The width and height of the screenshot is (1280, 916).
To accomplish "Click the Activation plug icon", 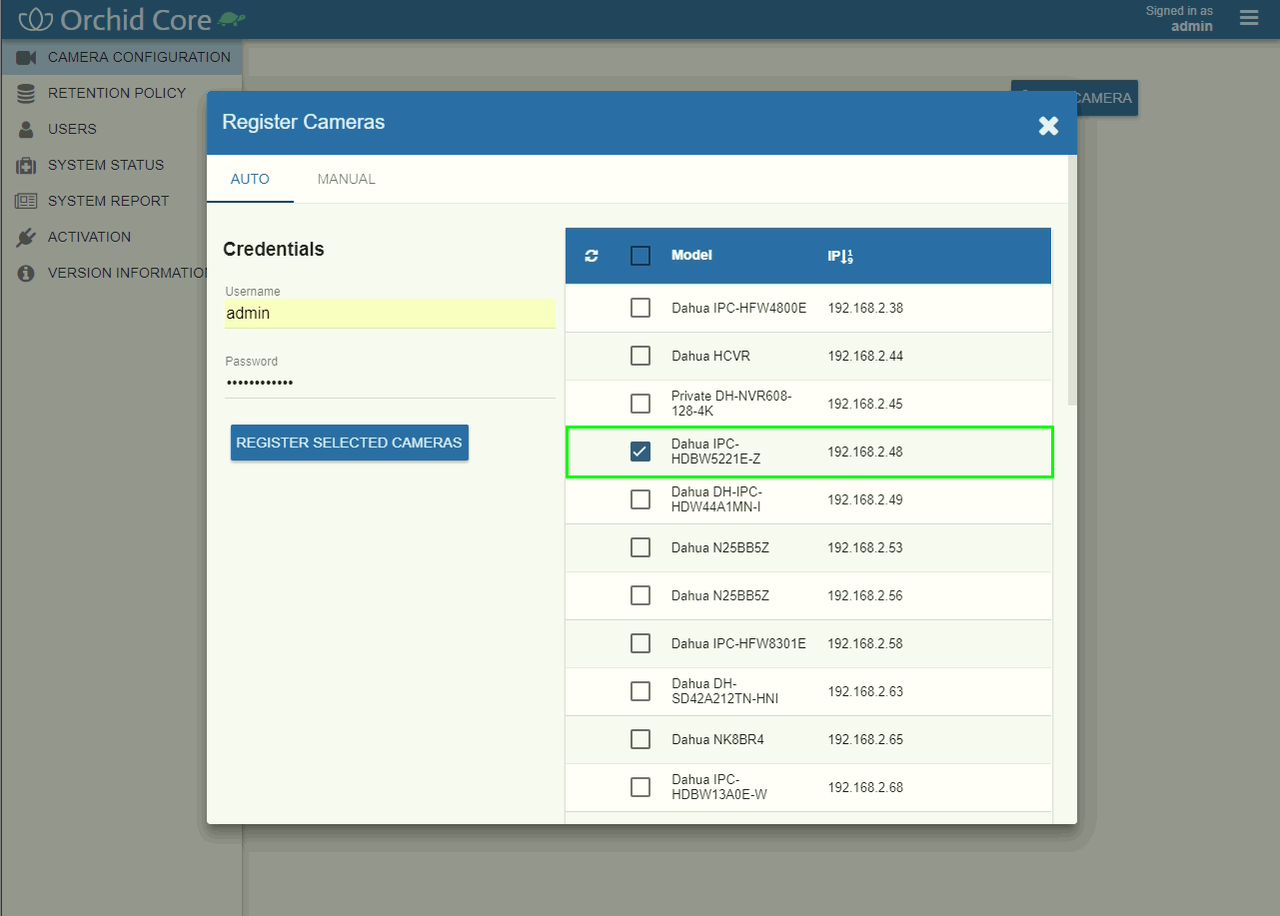I will (26, 237).
